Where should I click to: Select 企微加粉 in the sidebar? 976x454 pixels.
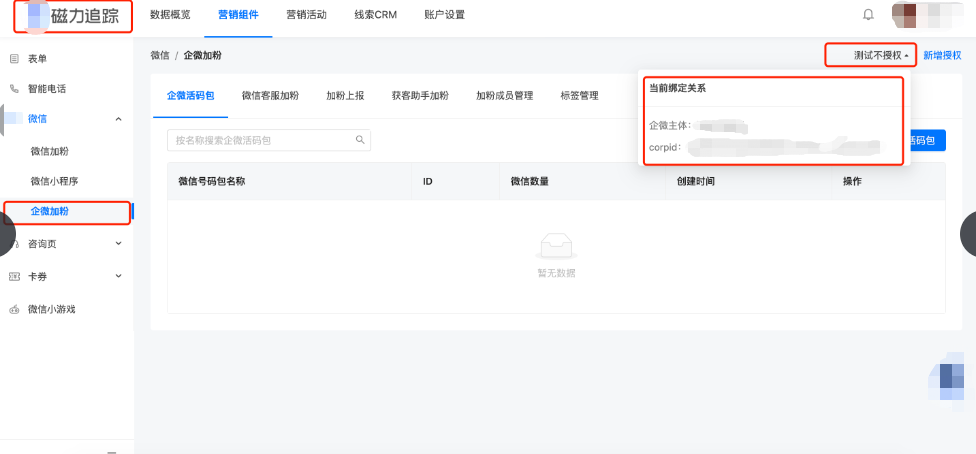pyautogui.click(x=49, y=211)
